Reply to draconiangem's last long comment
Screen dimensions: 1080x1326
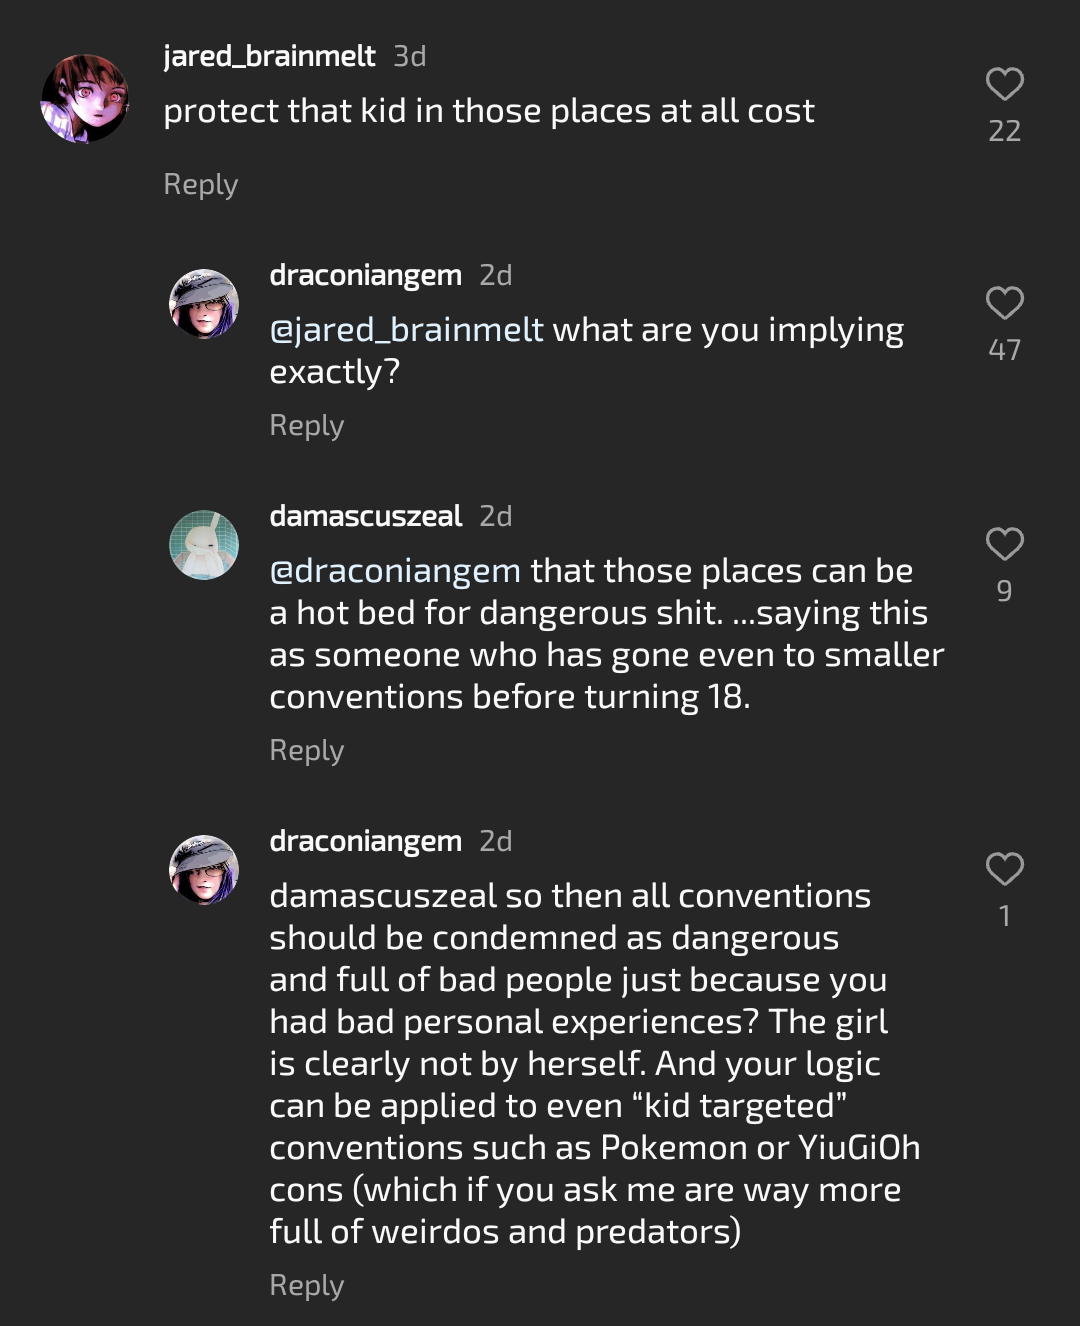click(306, 1286)
